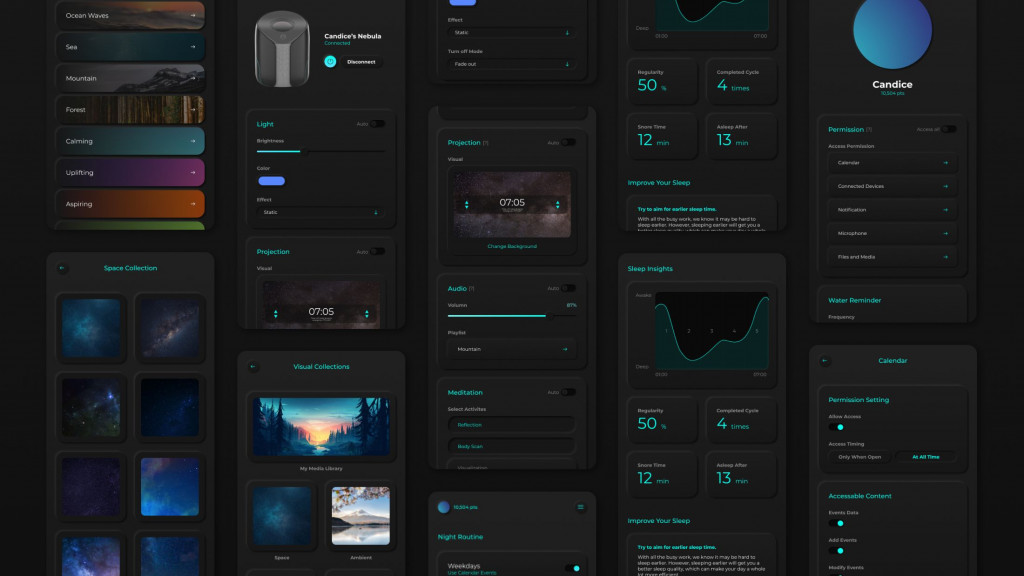Select My Media Library forest thumbnail
Screen dimensions: 1024x576
tap(321, 427)
